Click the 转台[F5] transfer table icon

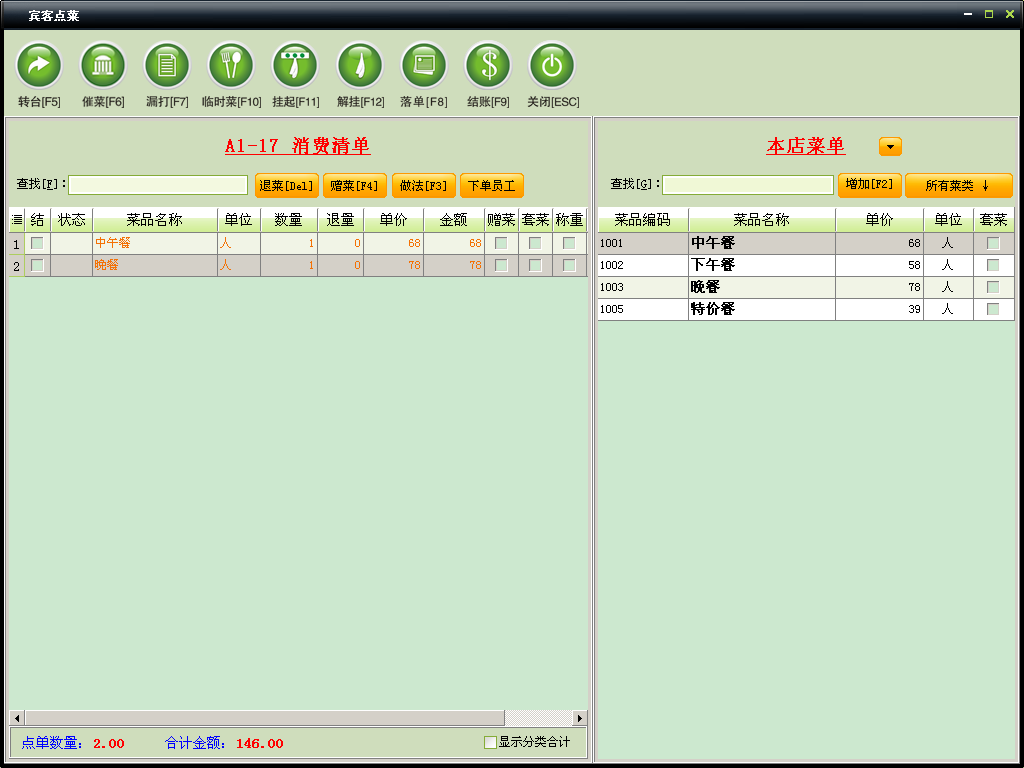[x=39, y=65]
